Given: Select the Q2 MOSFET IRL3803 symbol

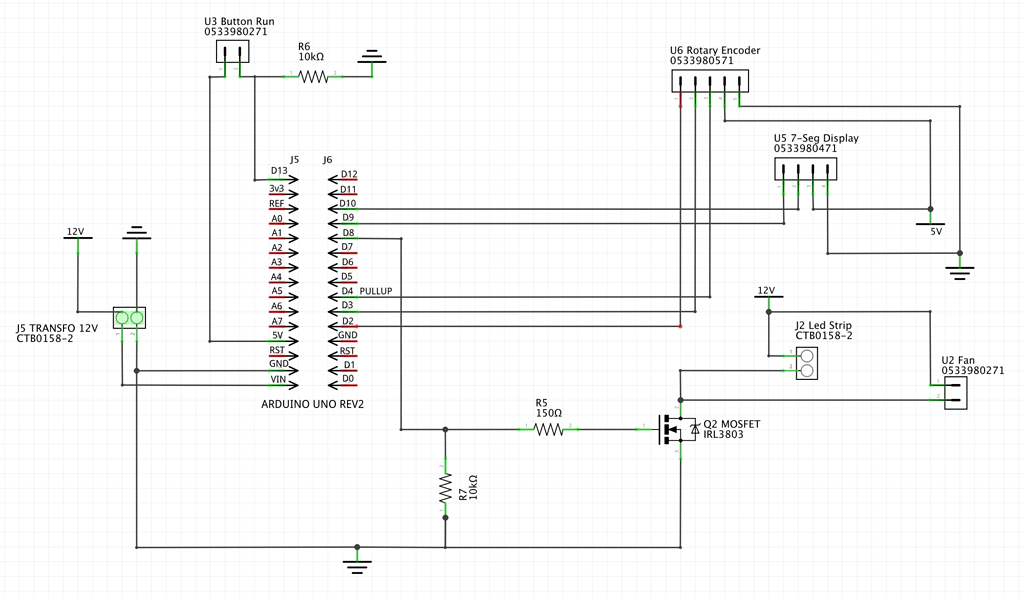Looking at the screenshot, I should 676,430.
